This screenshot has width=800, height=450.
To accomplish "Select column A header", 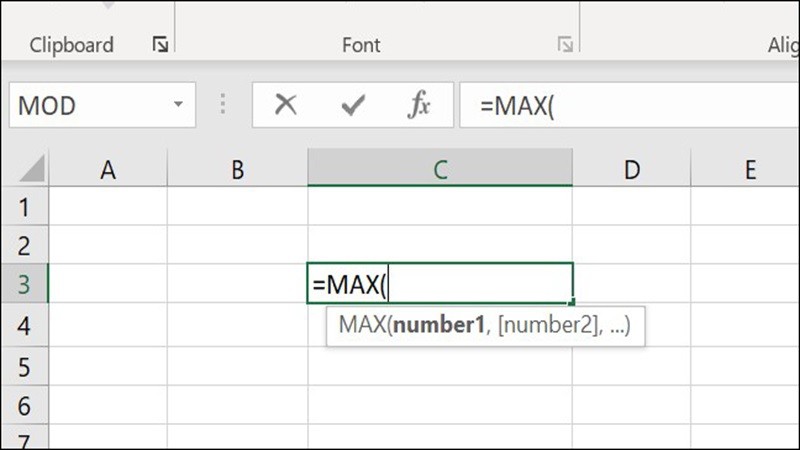I will click(x=108, y=169).
